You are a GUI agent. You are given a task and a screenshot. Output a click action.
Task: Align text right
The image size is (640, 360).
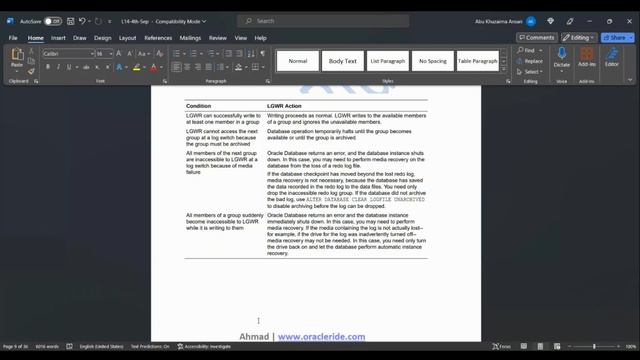(198, 67)
